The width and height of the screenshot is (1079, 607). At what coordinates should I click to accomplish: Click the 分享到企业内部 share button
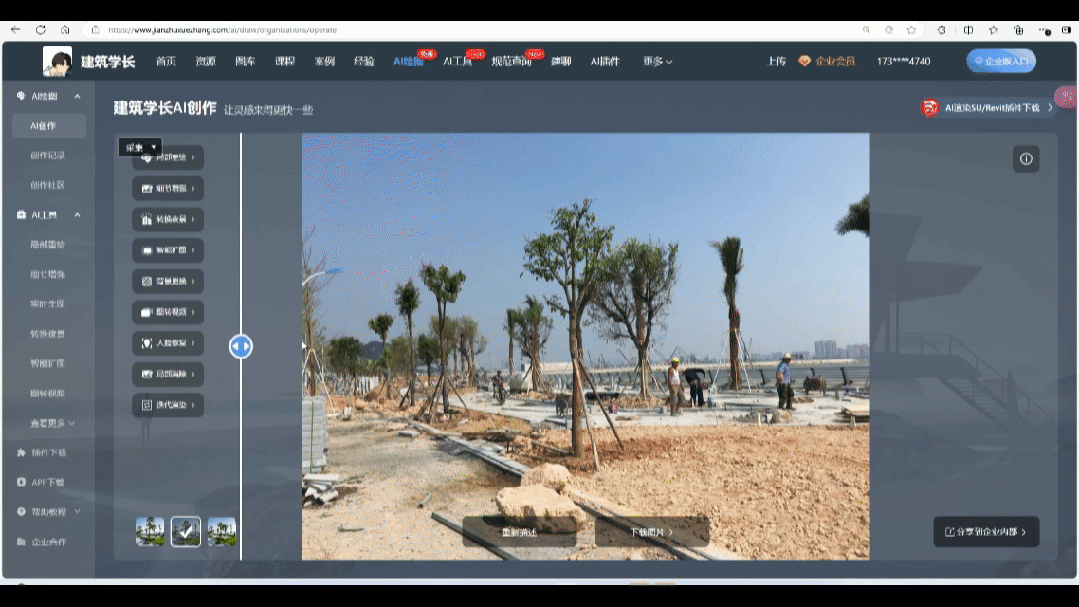click(x=986, y=532)
